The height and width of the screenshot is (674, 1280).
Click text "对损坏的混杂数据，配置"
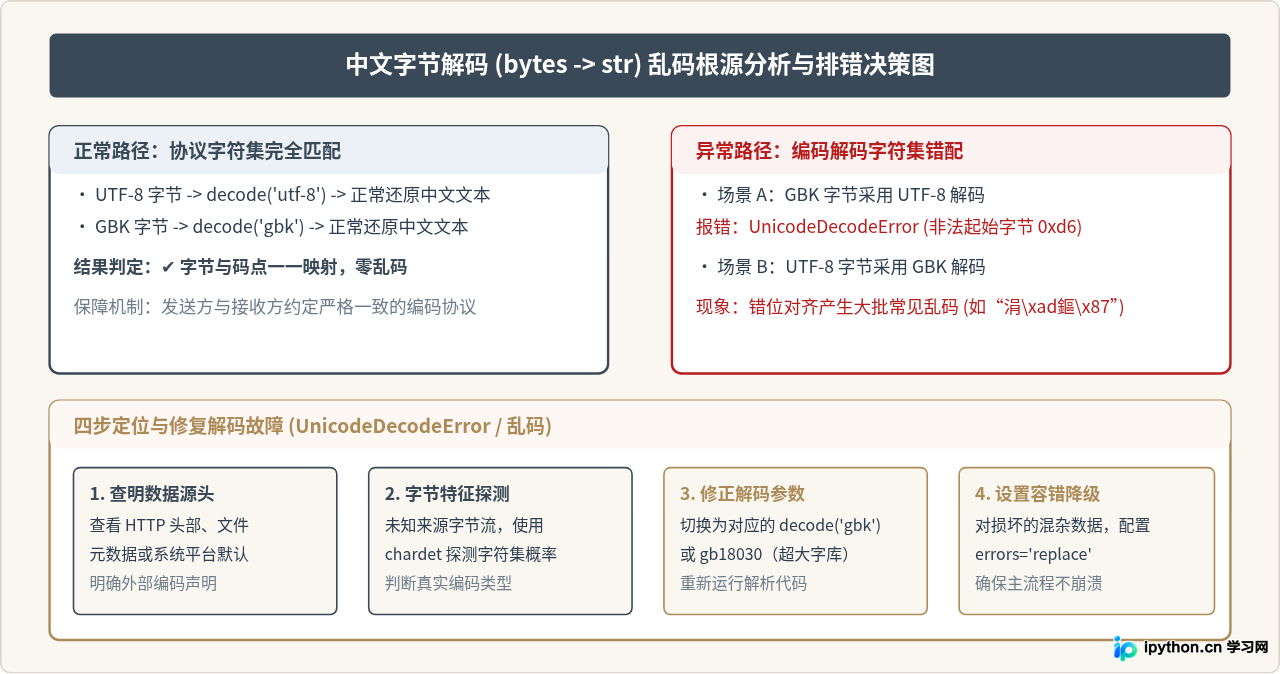click(x=1063, y=525)
